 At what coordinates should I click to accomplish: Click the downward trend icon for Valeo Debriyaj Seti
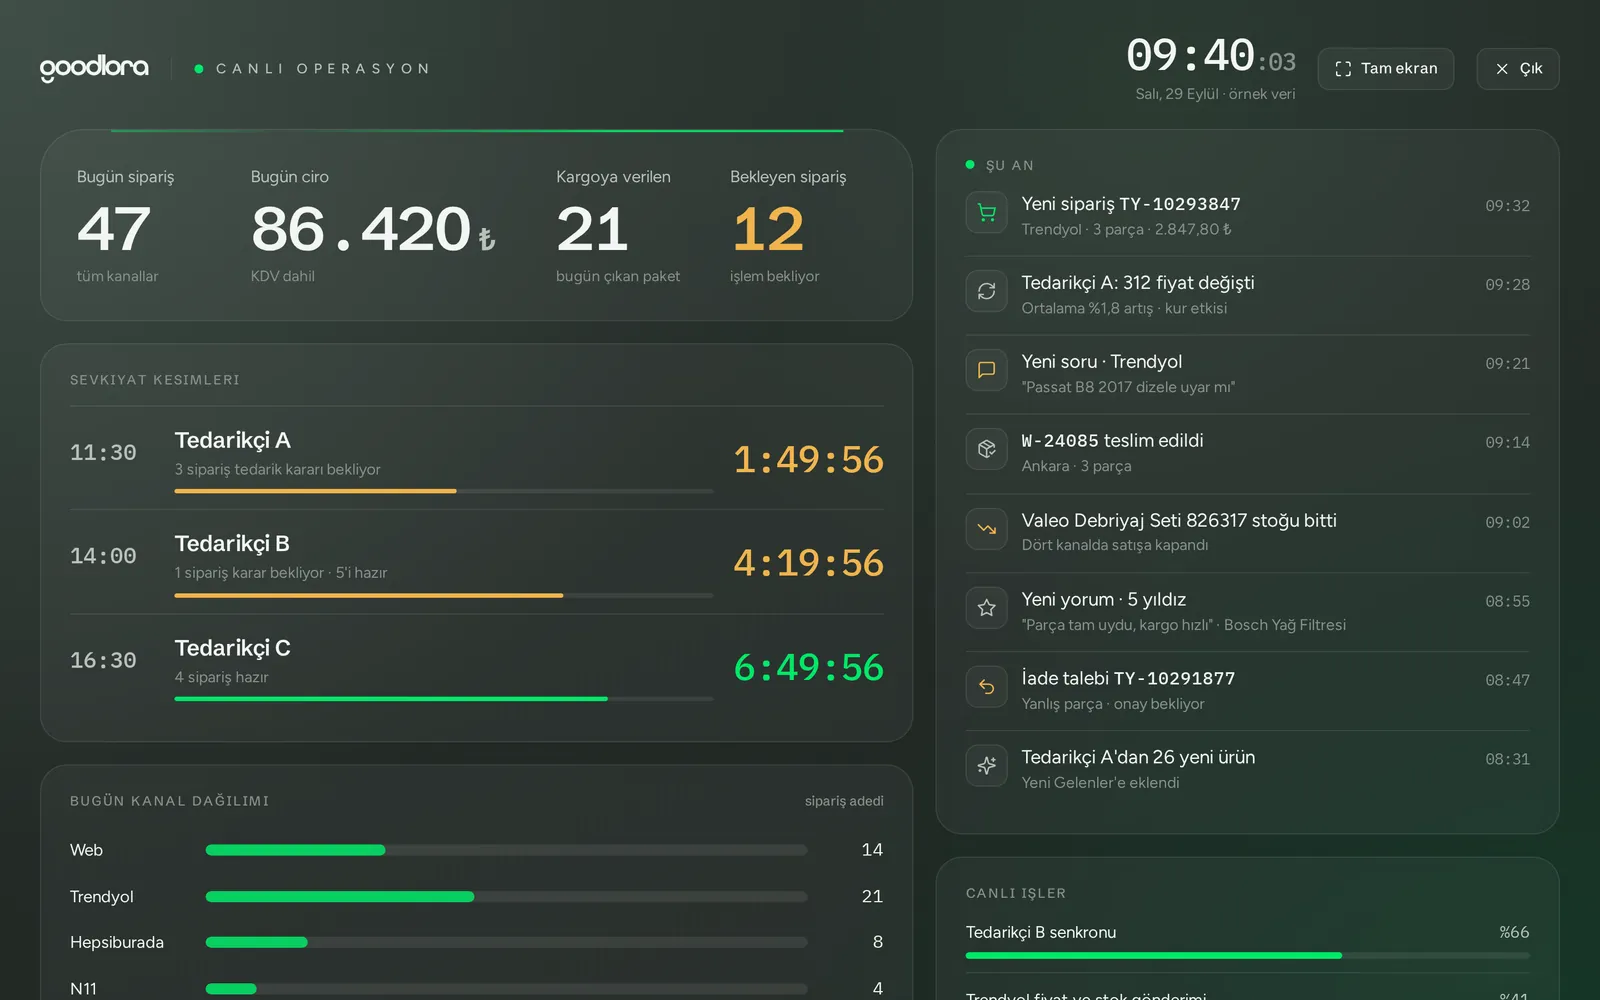point(986,529)
